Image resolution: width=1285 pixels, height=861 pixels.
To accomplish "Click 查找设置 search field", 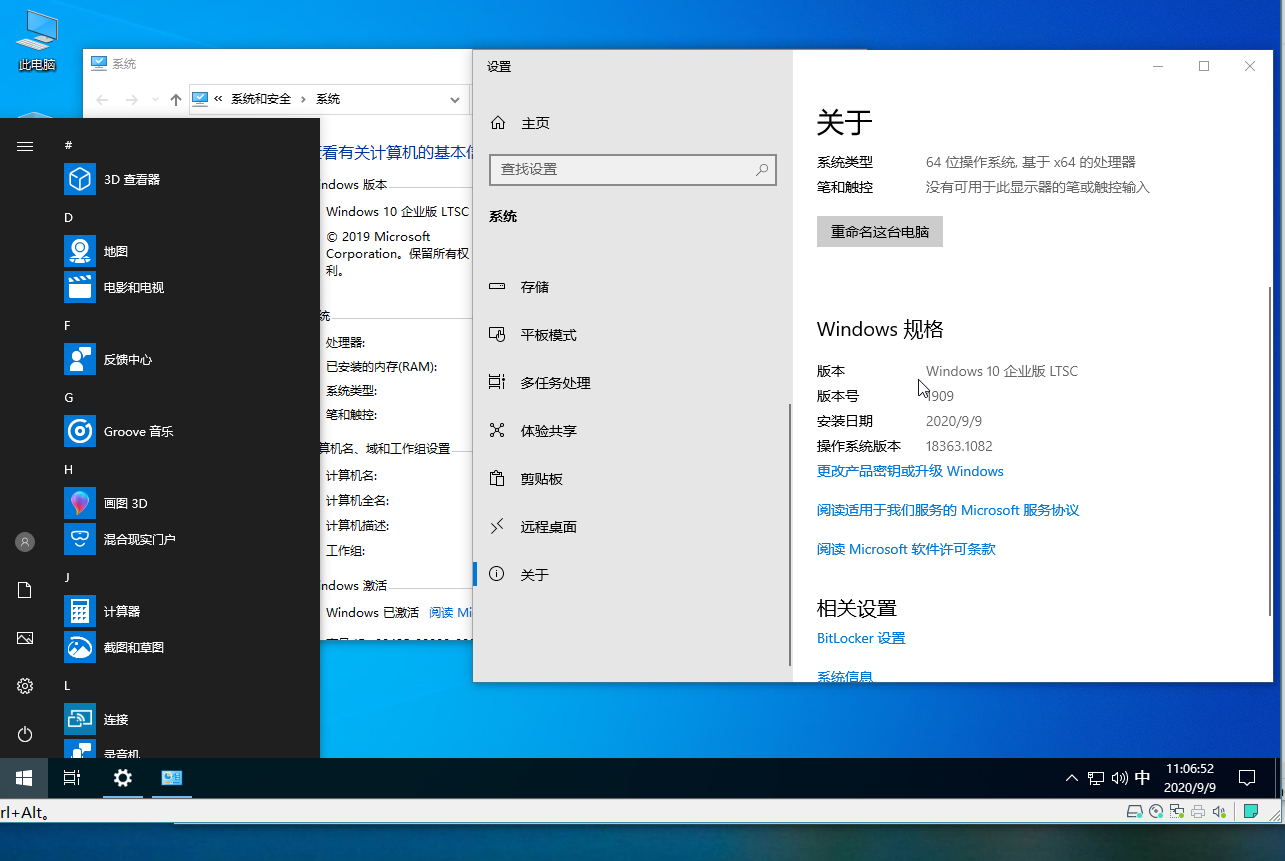I will pos(633,169).
